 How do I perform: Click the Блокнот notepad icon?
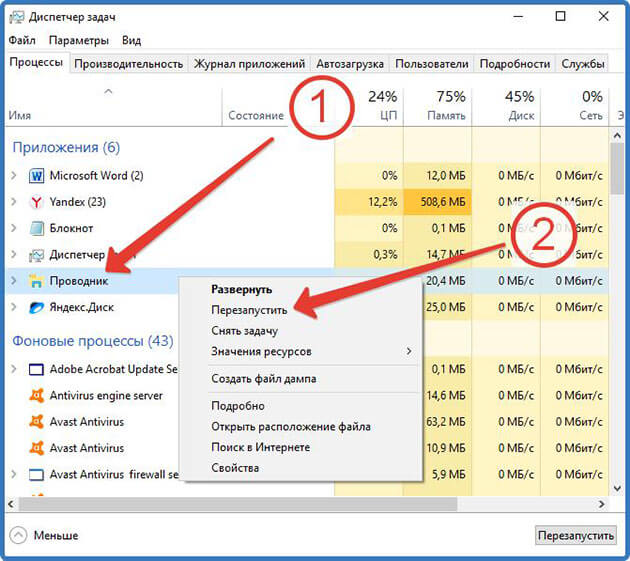coord(37,228)
